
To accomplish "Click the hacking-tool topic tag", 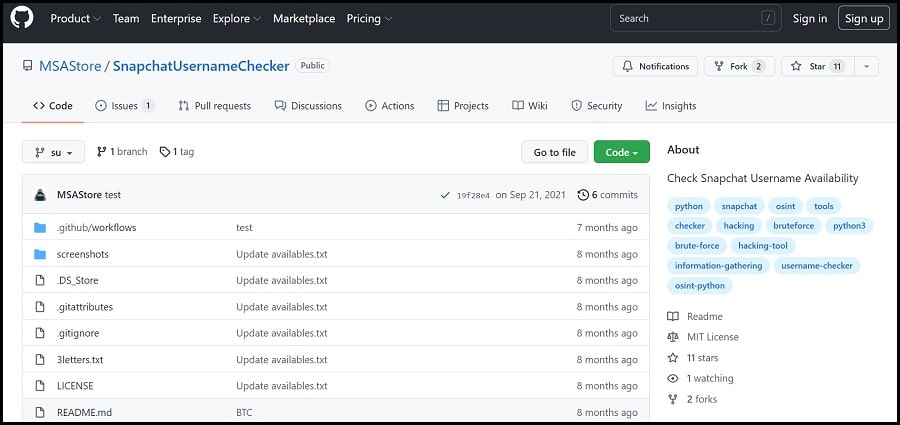I will tap(763, 246).
